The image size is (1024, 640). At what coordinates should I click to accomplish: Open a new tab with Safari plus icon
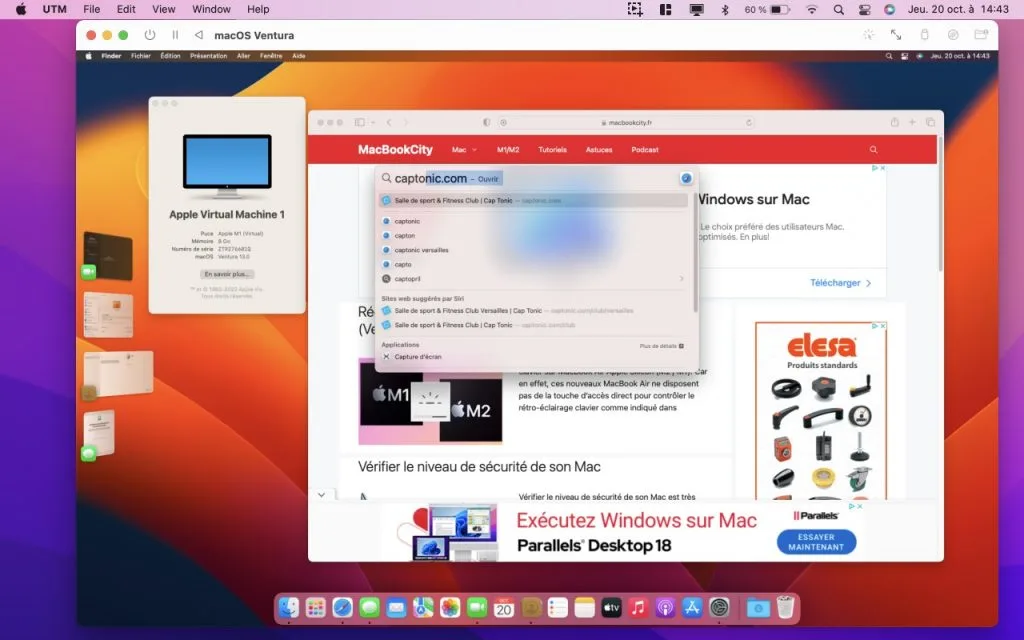[912, 122]
